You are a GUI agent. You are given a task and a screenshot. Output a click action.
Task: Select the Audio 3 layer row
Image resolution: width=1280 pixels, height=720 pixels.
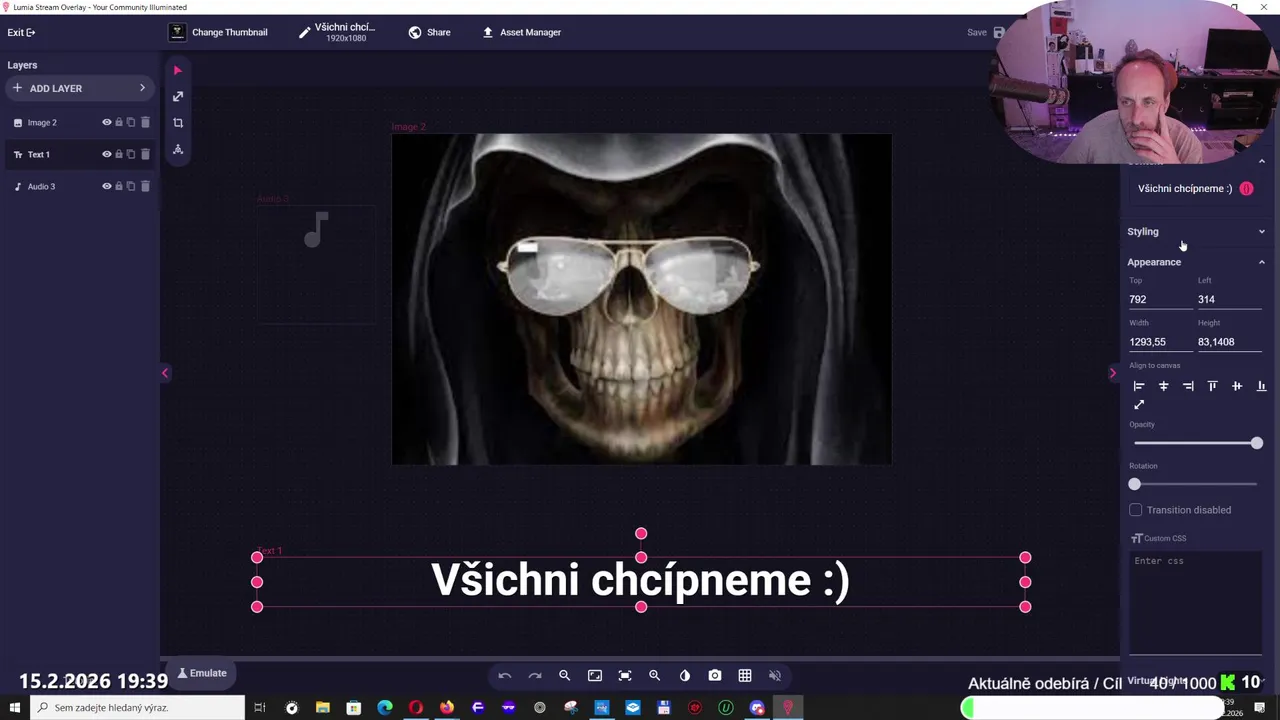[x=80, y=186]
